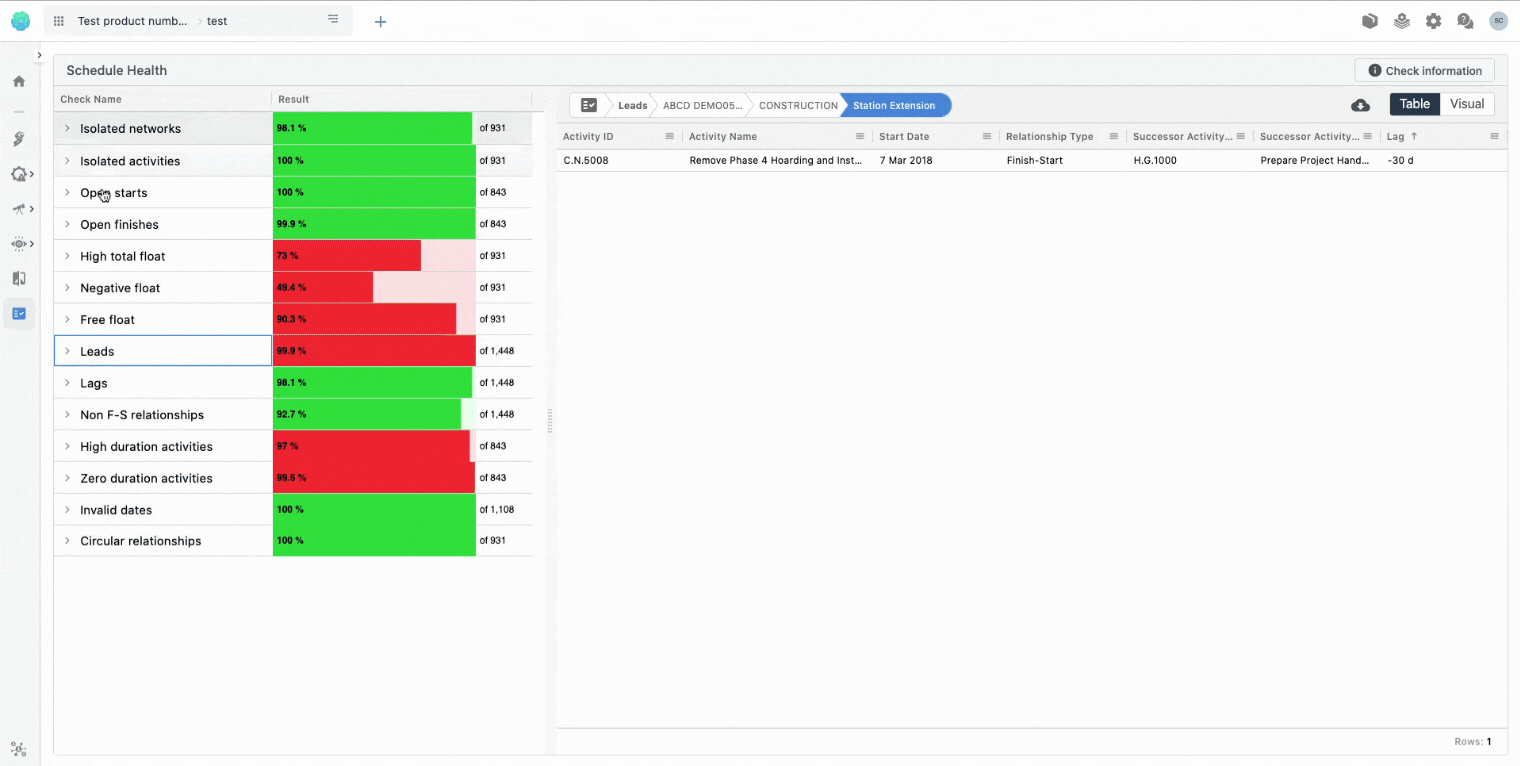1520x766 pixels.
Task: Add a new tab with plus button
Action: [380, 21]
